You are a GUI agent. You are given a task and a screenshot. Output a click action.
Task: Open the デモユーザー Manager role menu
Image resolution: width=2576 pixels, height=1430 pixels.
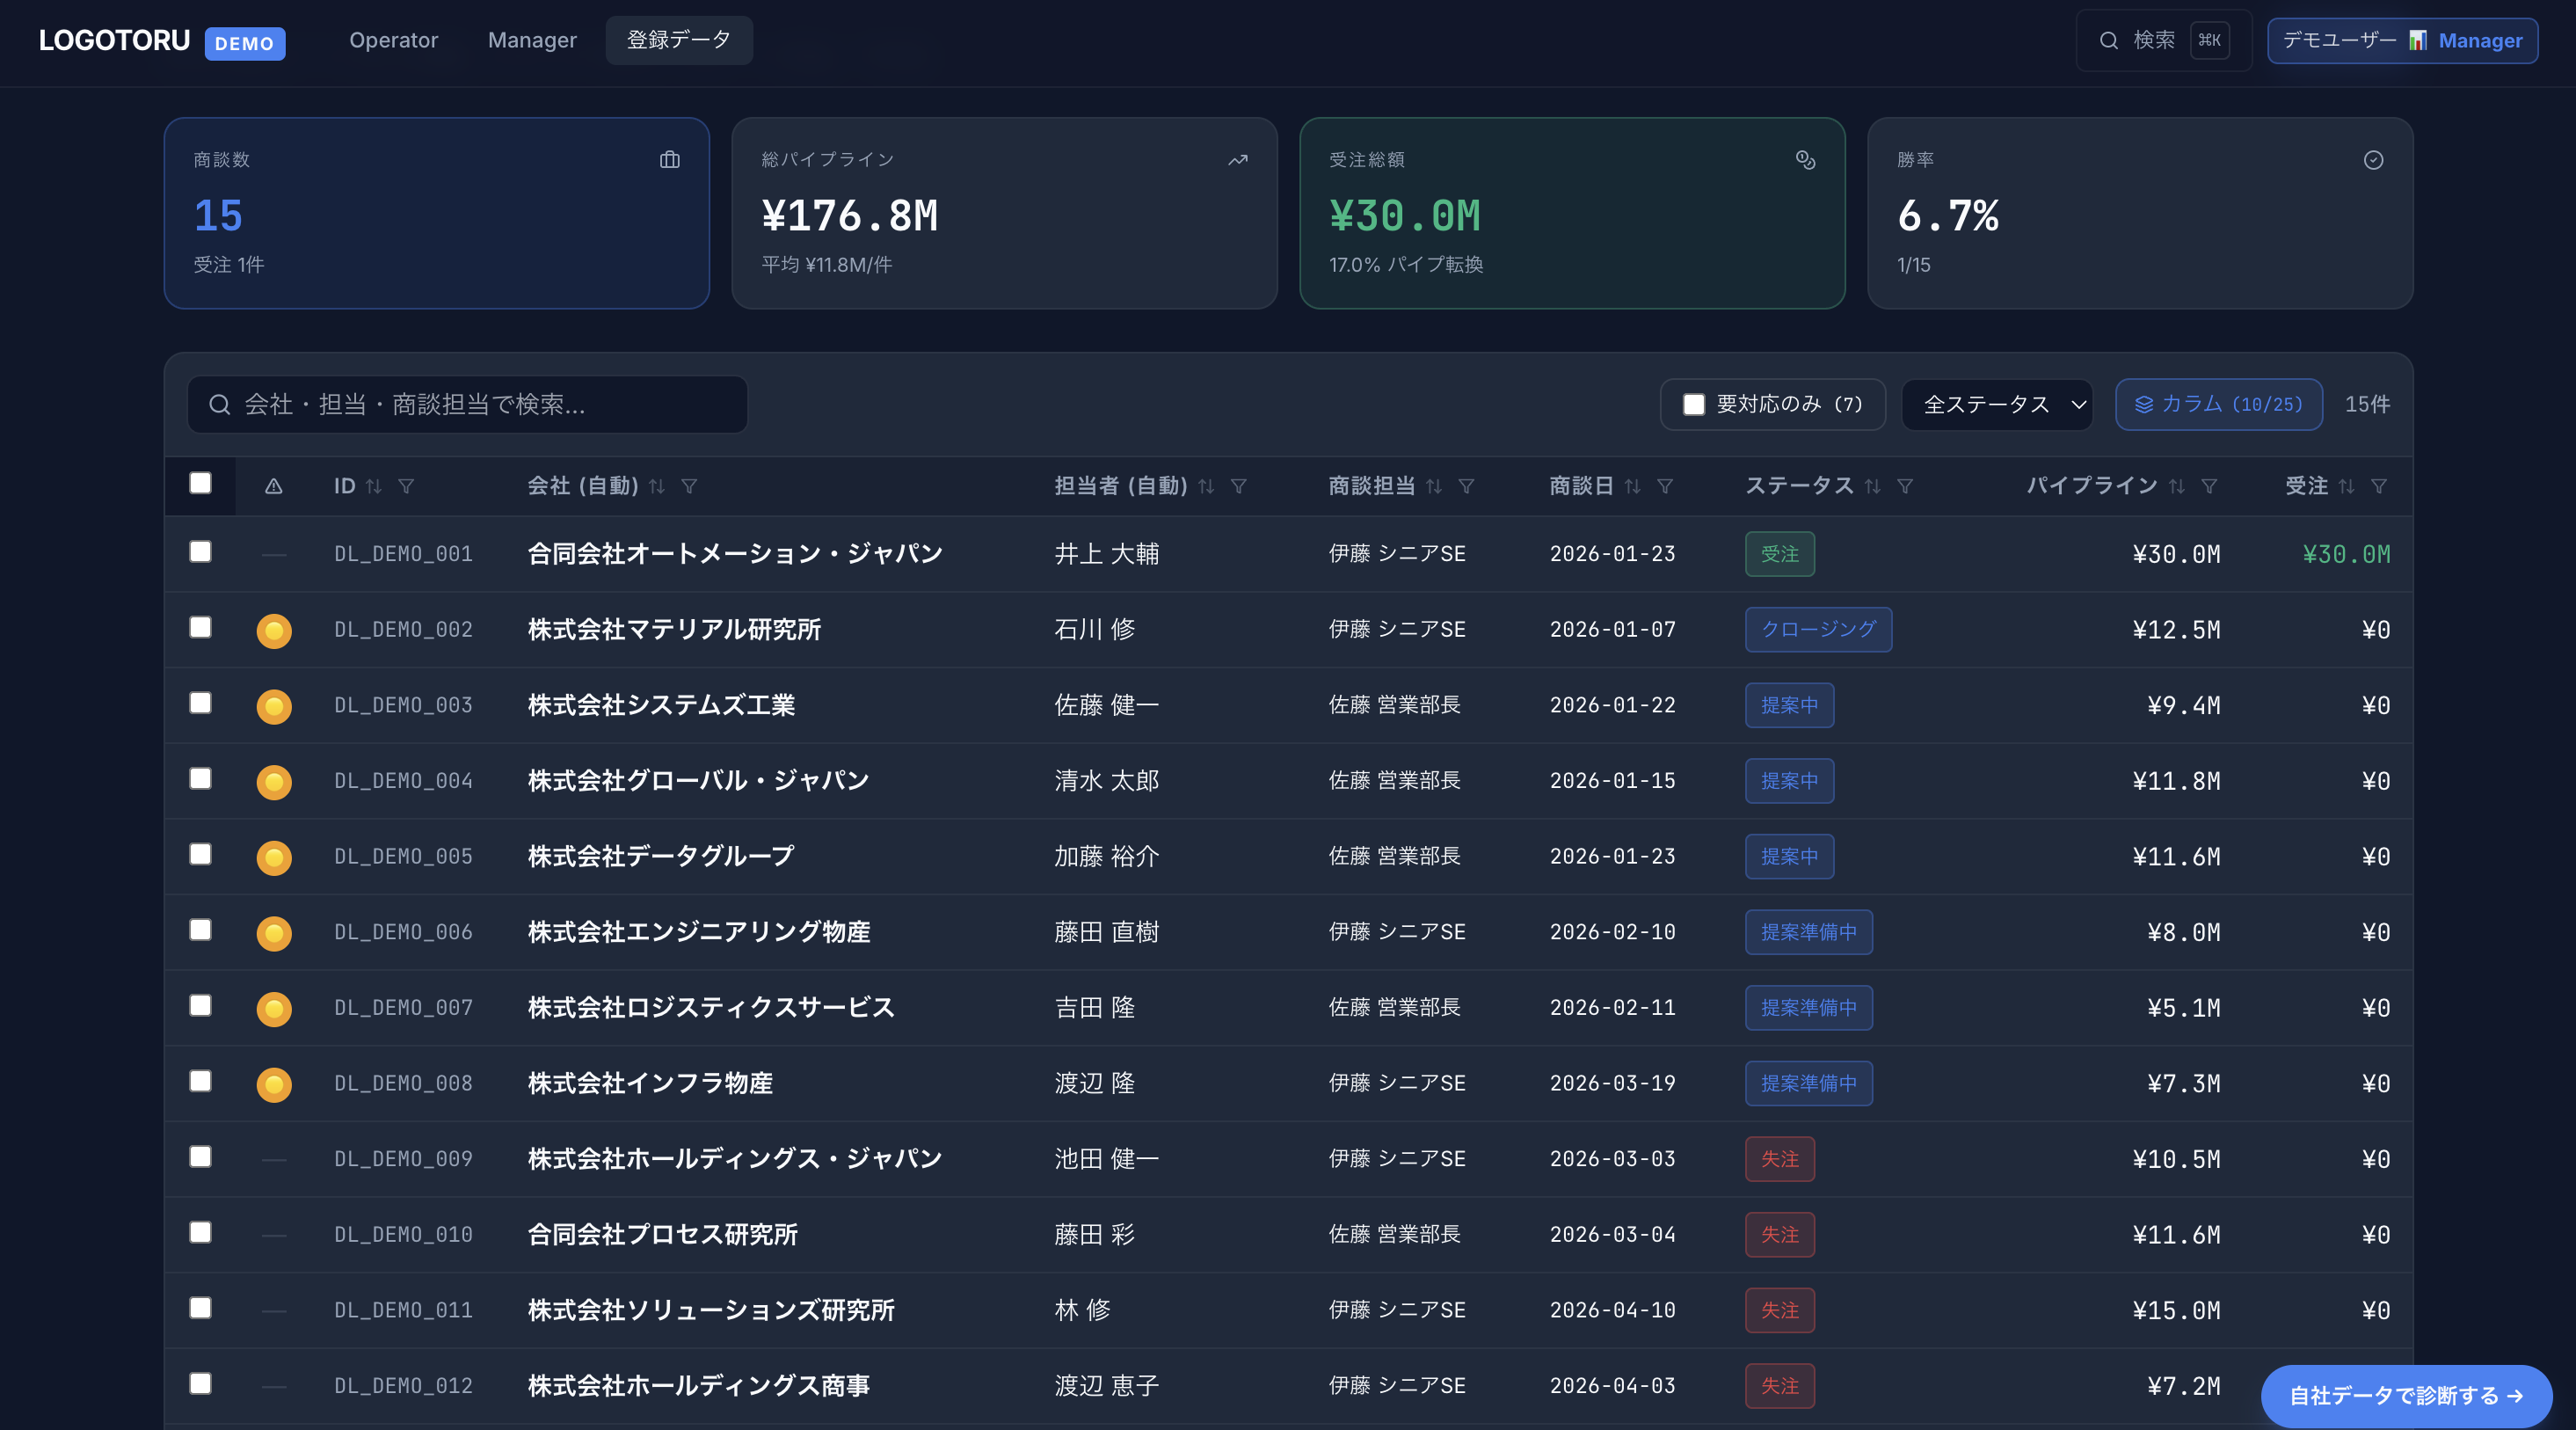[x=2402, y=41]
